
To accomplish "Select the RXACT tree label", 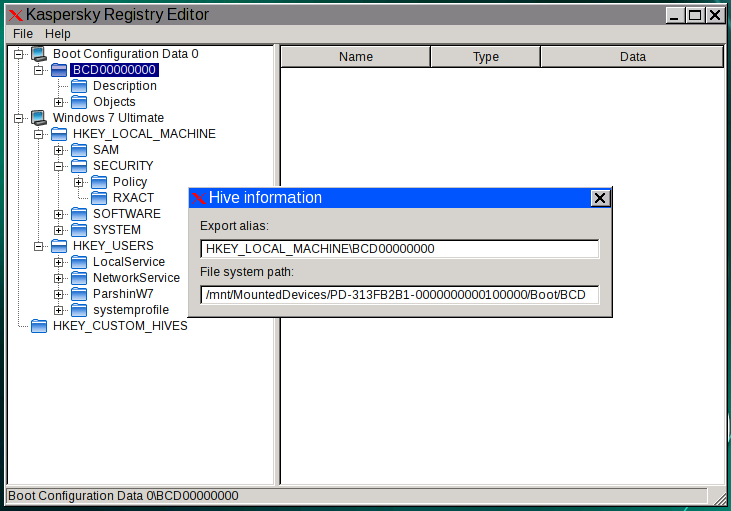I will pos(133,198).
